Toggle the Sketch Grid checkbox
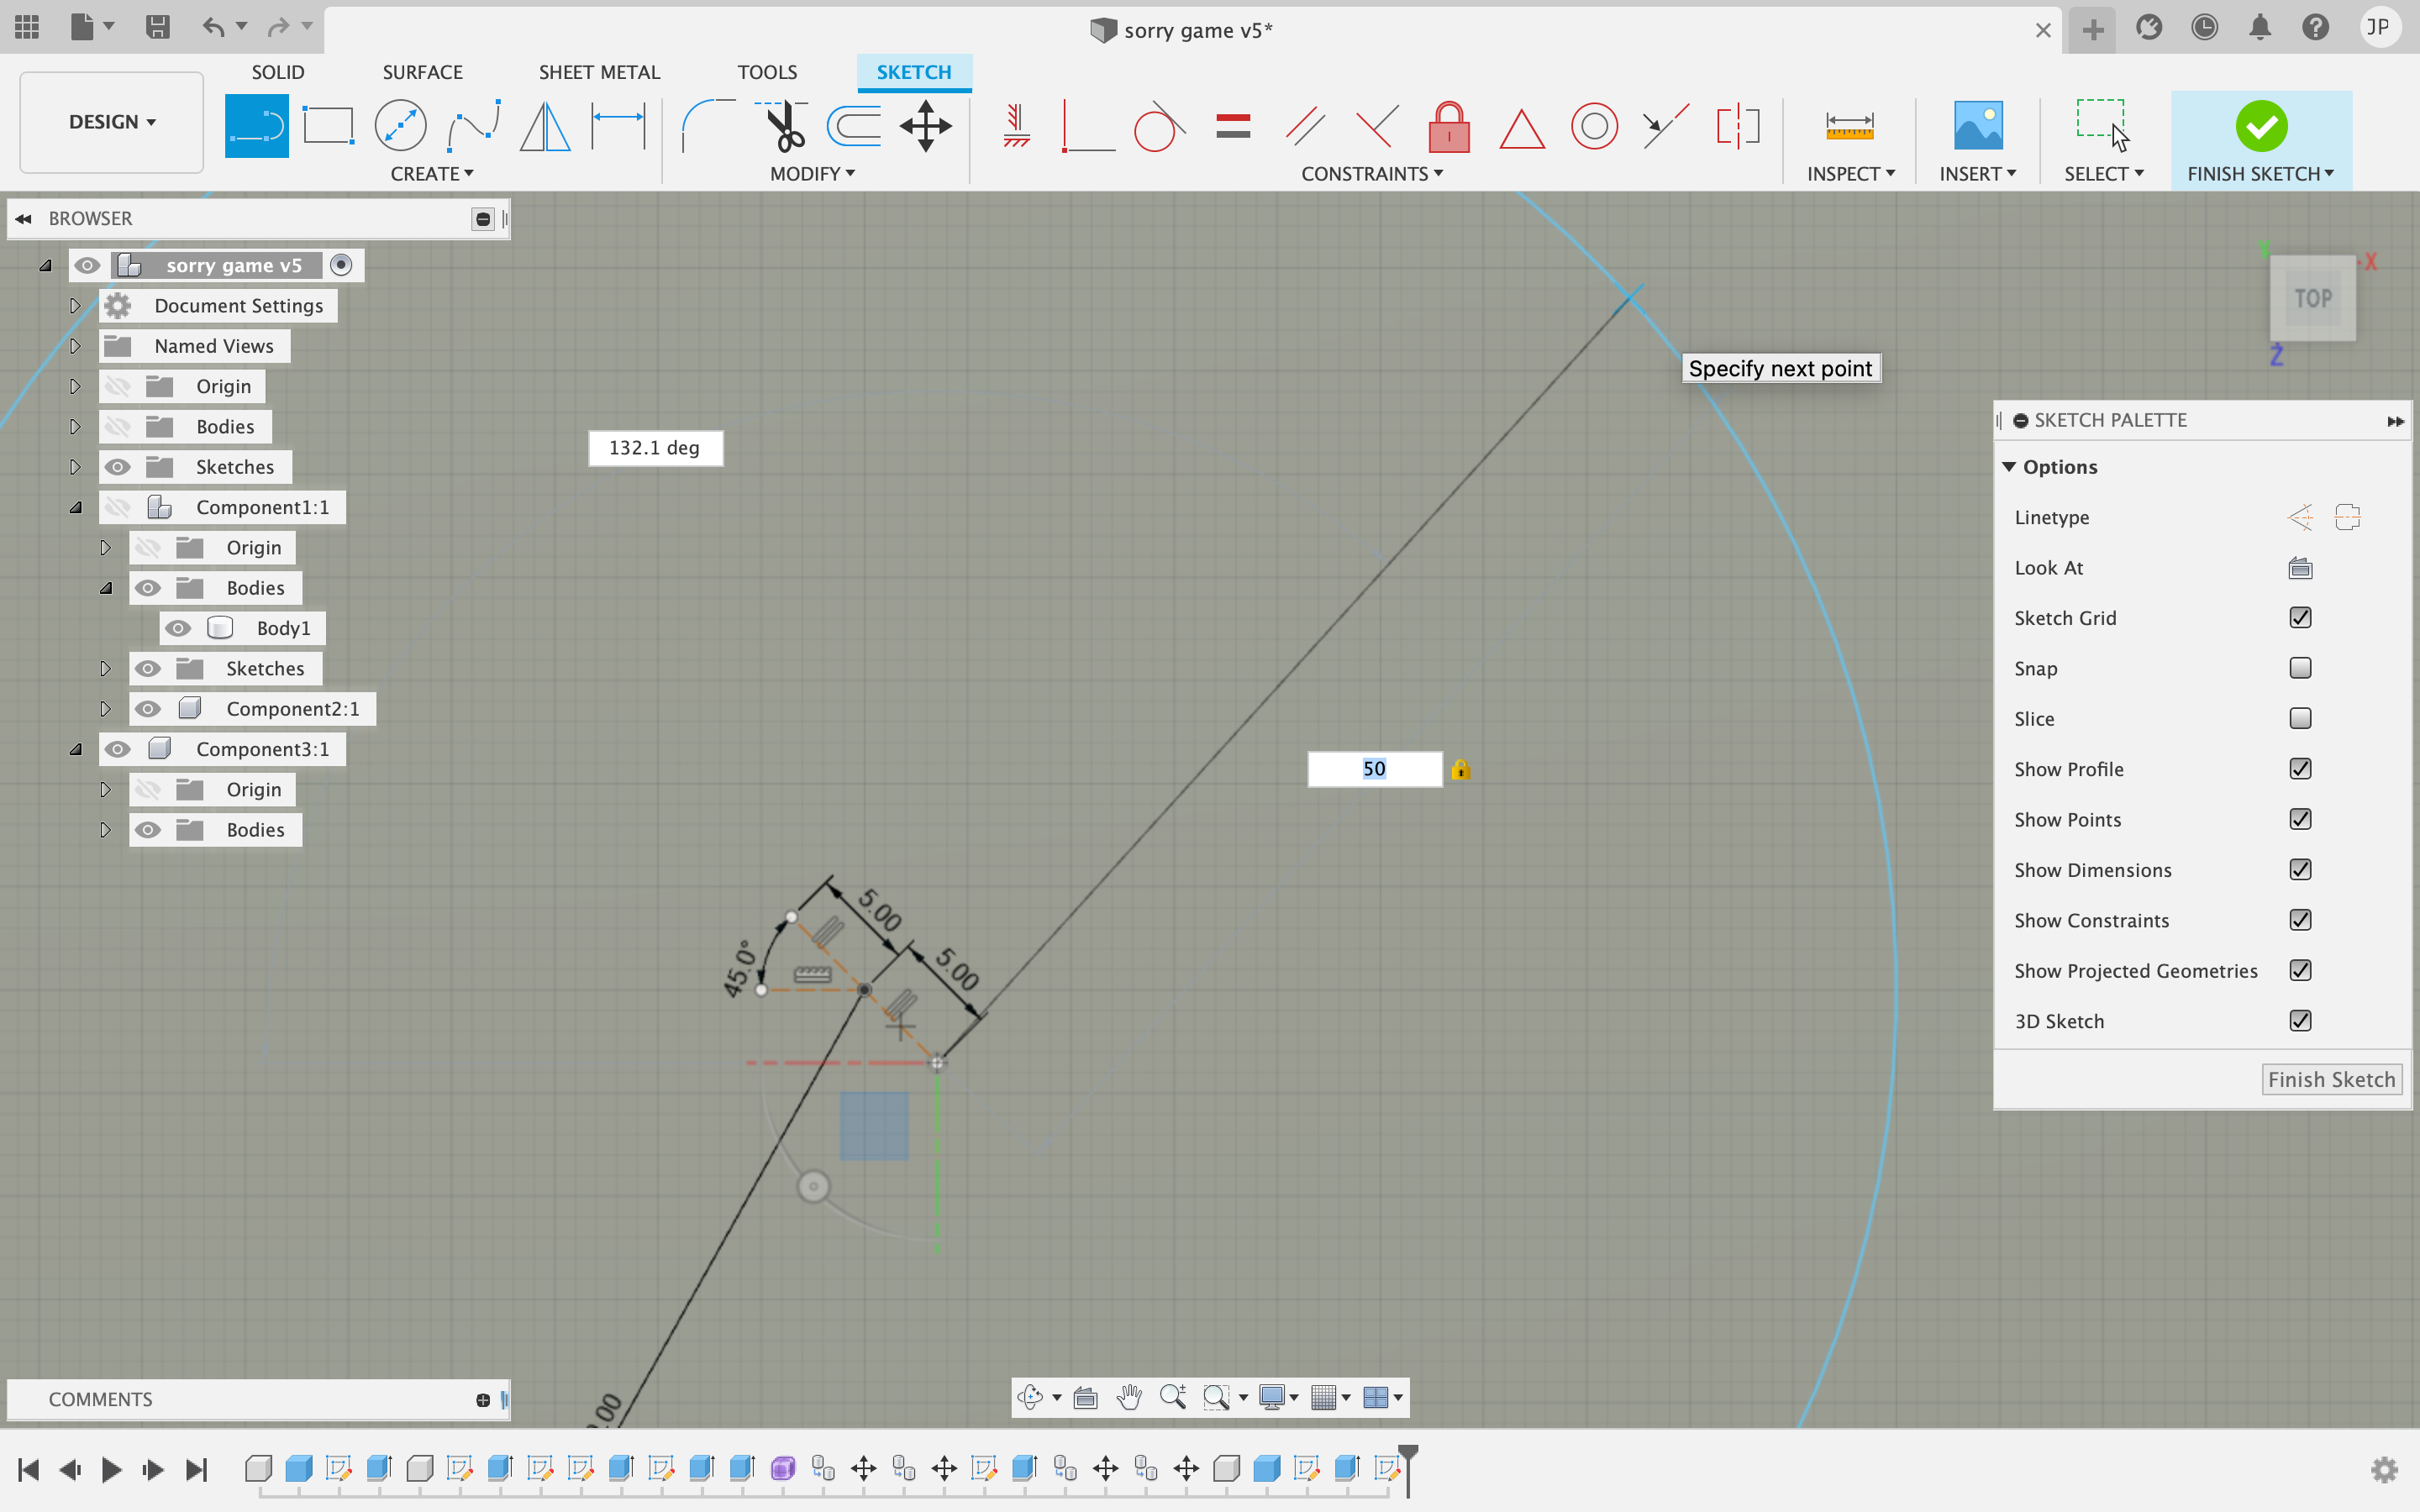The image size is (2420, 1512). click(x=2300, y=618)
